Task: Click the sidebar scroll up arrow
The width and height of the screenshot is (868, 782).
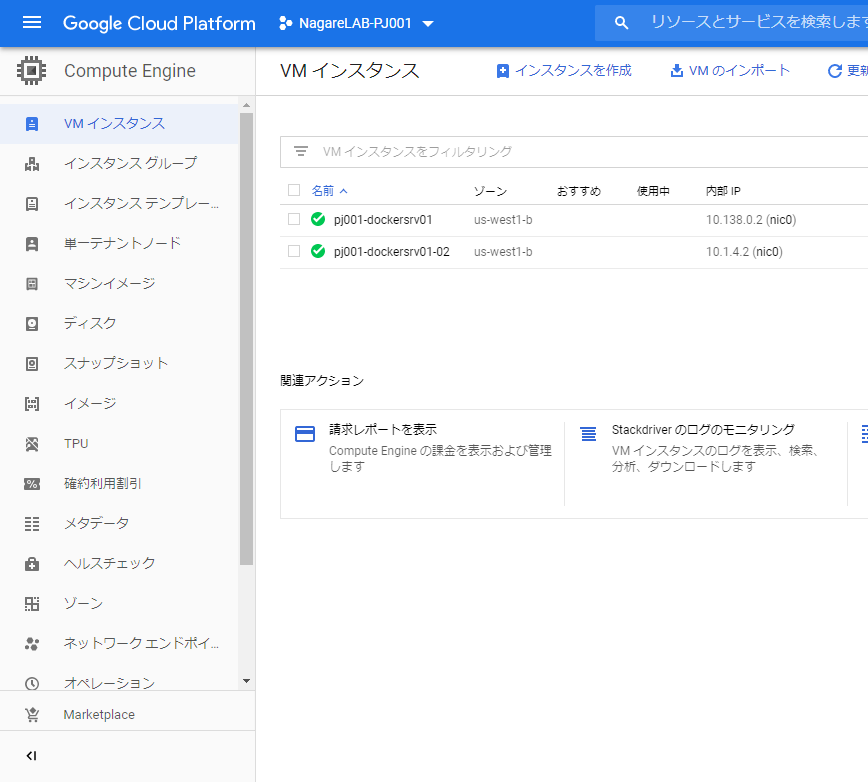Action: pyautogui.click(x=246, y=105)
